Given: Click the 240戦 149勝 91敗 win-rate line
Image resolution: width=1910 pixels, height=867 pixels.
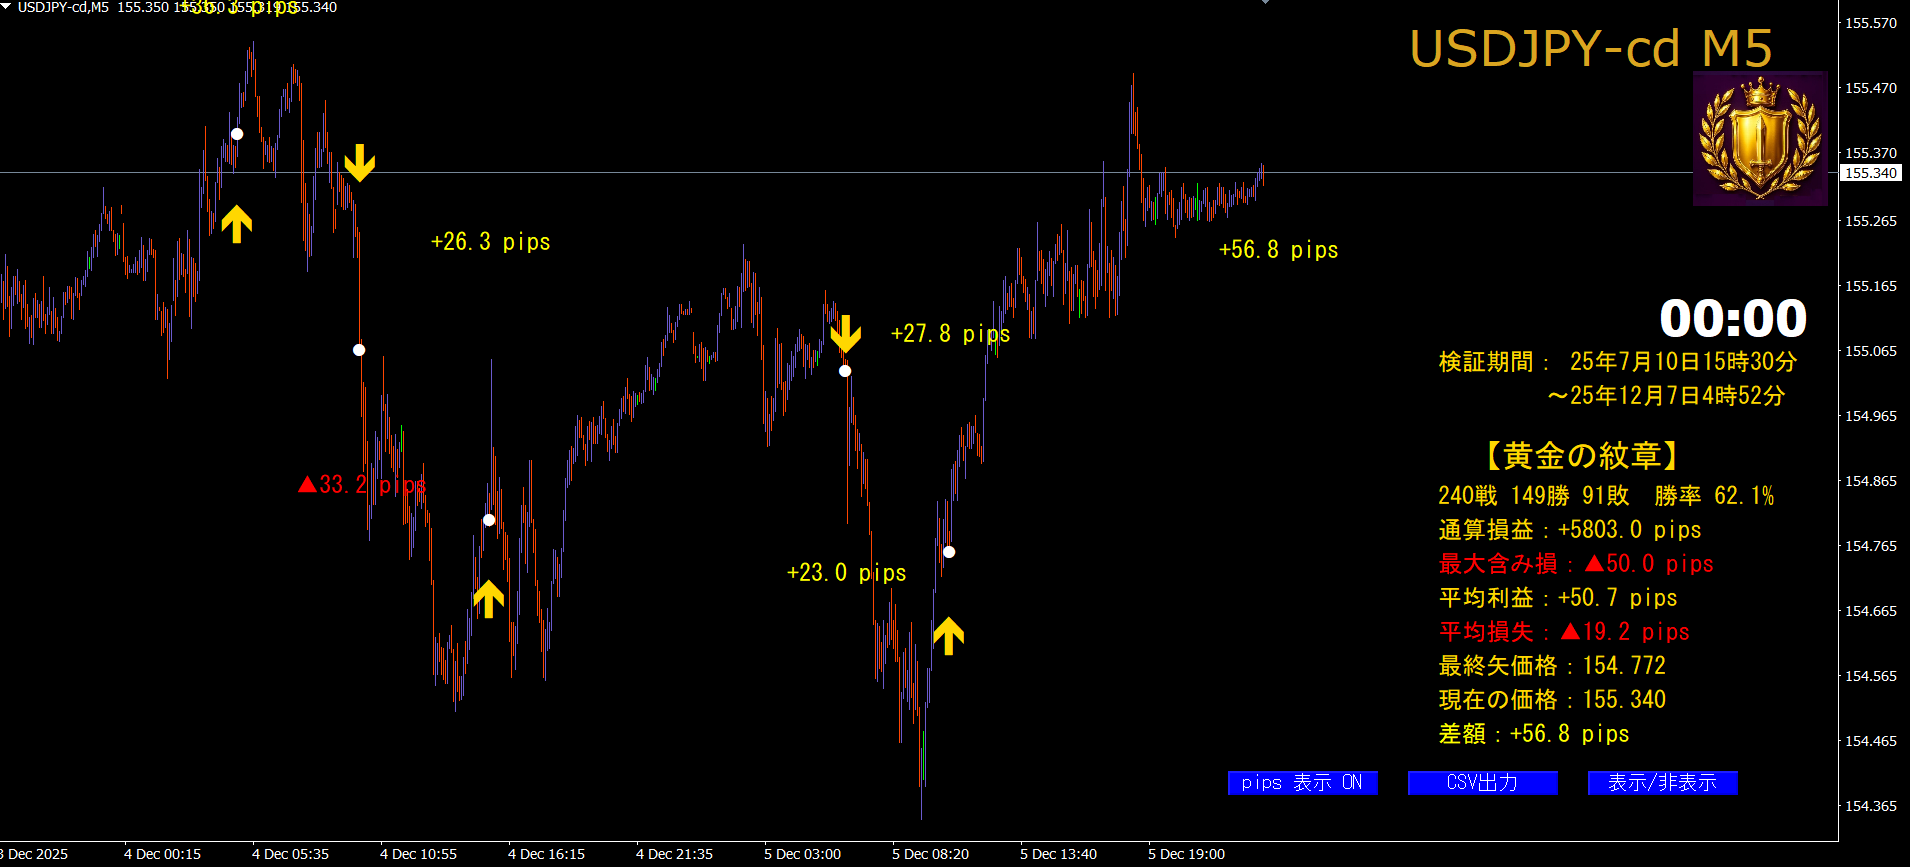Looking at the screenshot, I should (1606, 496).
